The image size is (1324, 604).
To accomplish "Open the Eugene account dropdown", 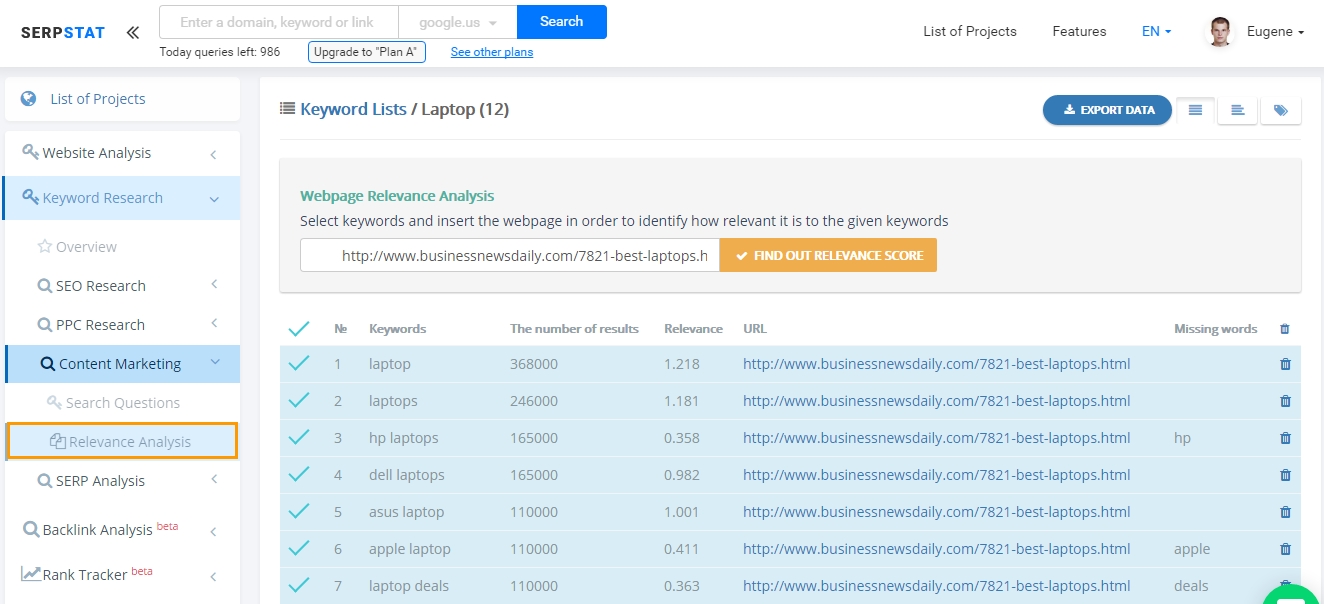I will tap(1276, 32).
